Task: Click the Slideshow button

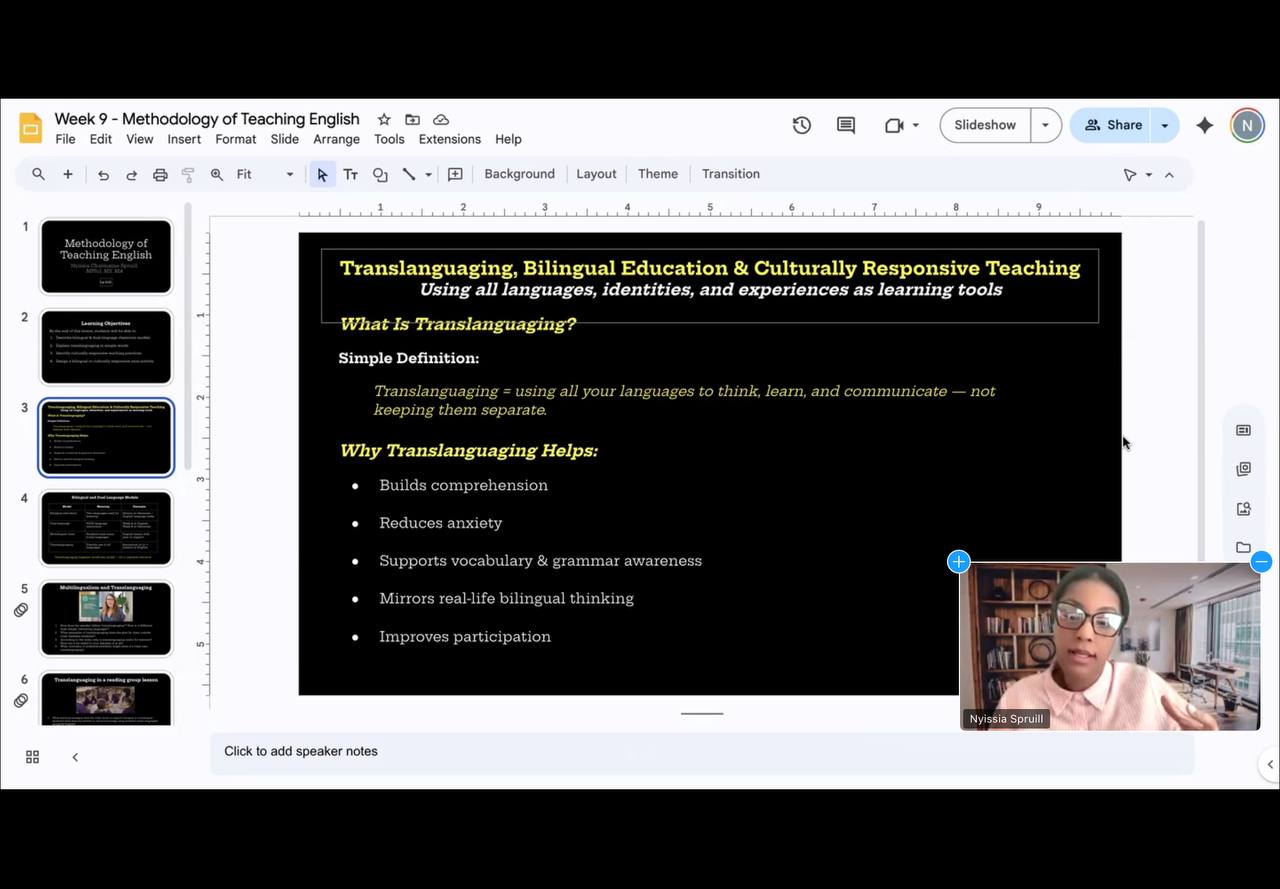Action: (985, 125)
